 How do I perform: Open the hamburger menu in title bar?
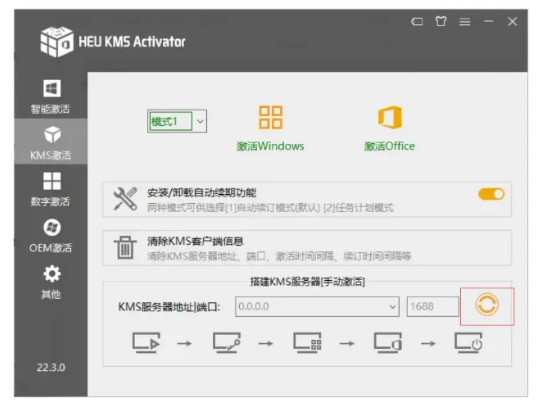click(x=465, y=22)
